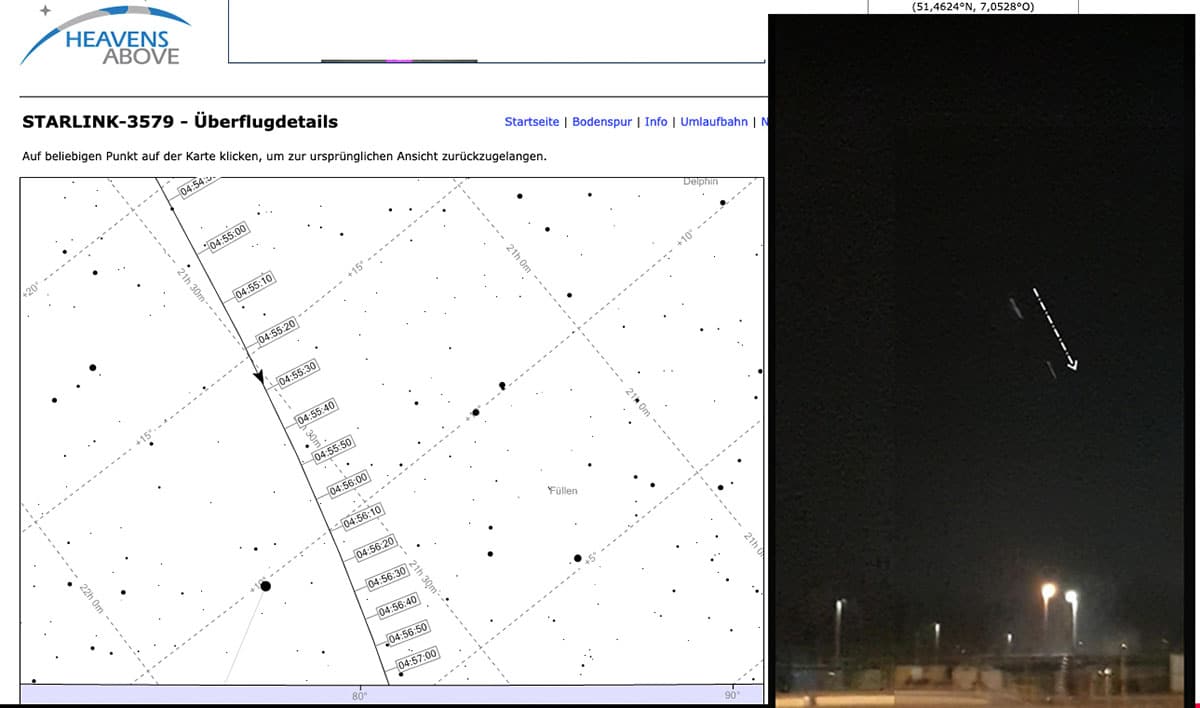Click the night sky photo overlay
The height and width of the screenshot is (708, 1200).
click(983, 360)
